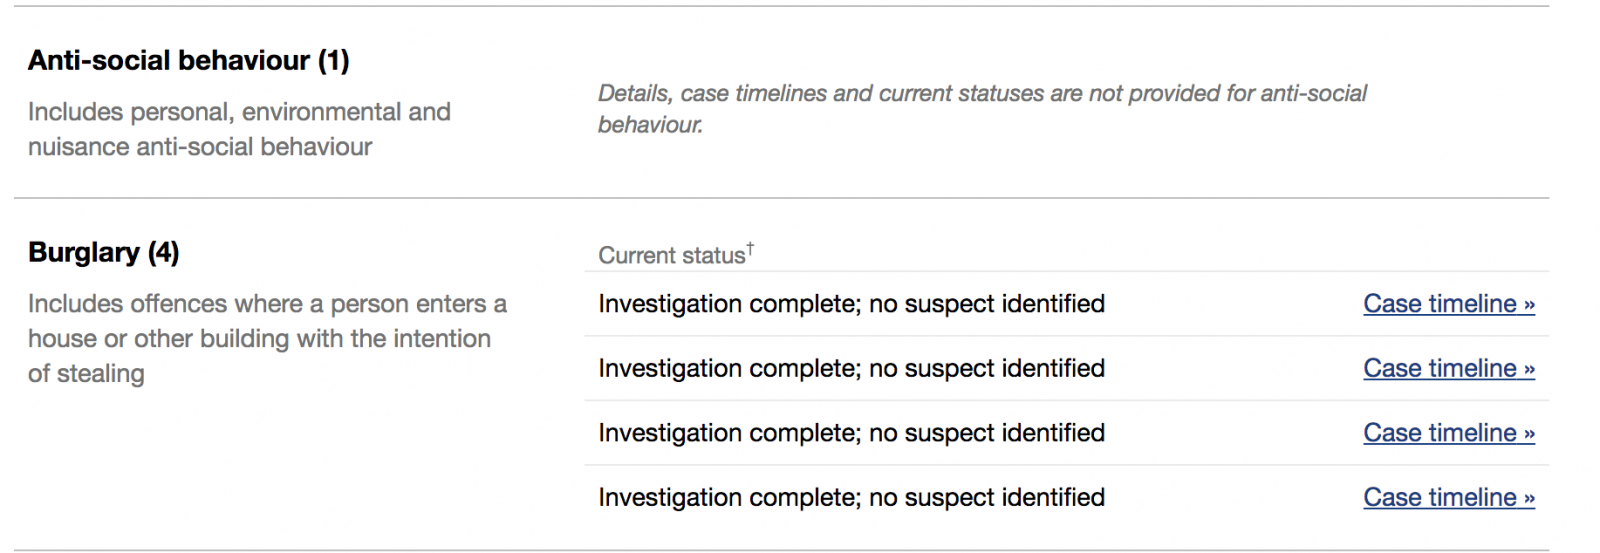The image size is (1600, 553).
Task: Click the Current status column label
Action: coord(671,256)
